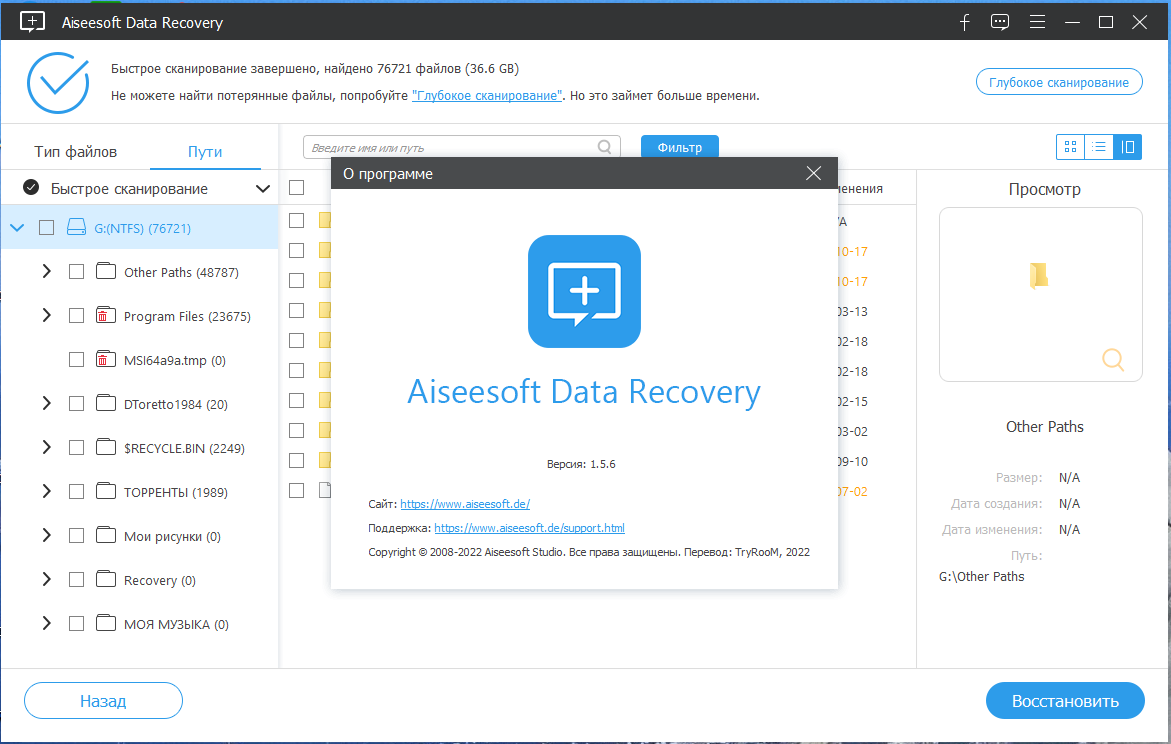
Task: Click the app logo in the title bar
Action: point(32,22)
